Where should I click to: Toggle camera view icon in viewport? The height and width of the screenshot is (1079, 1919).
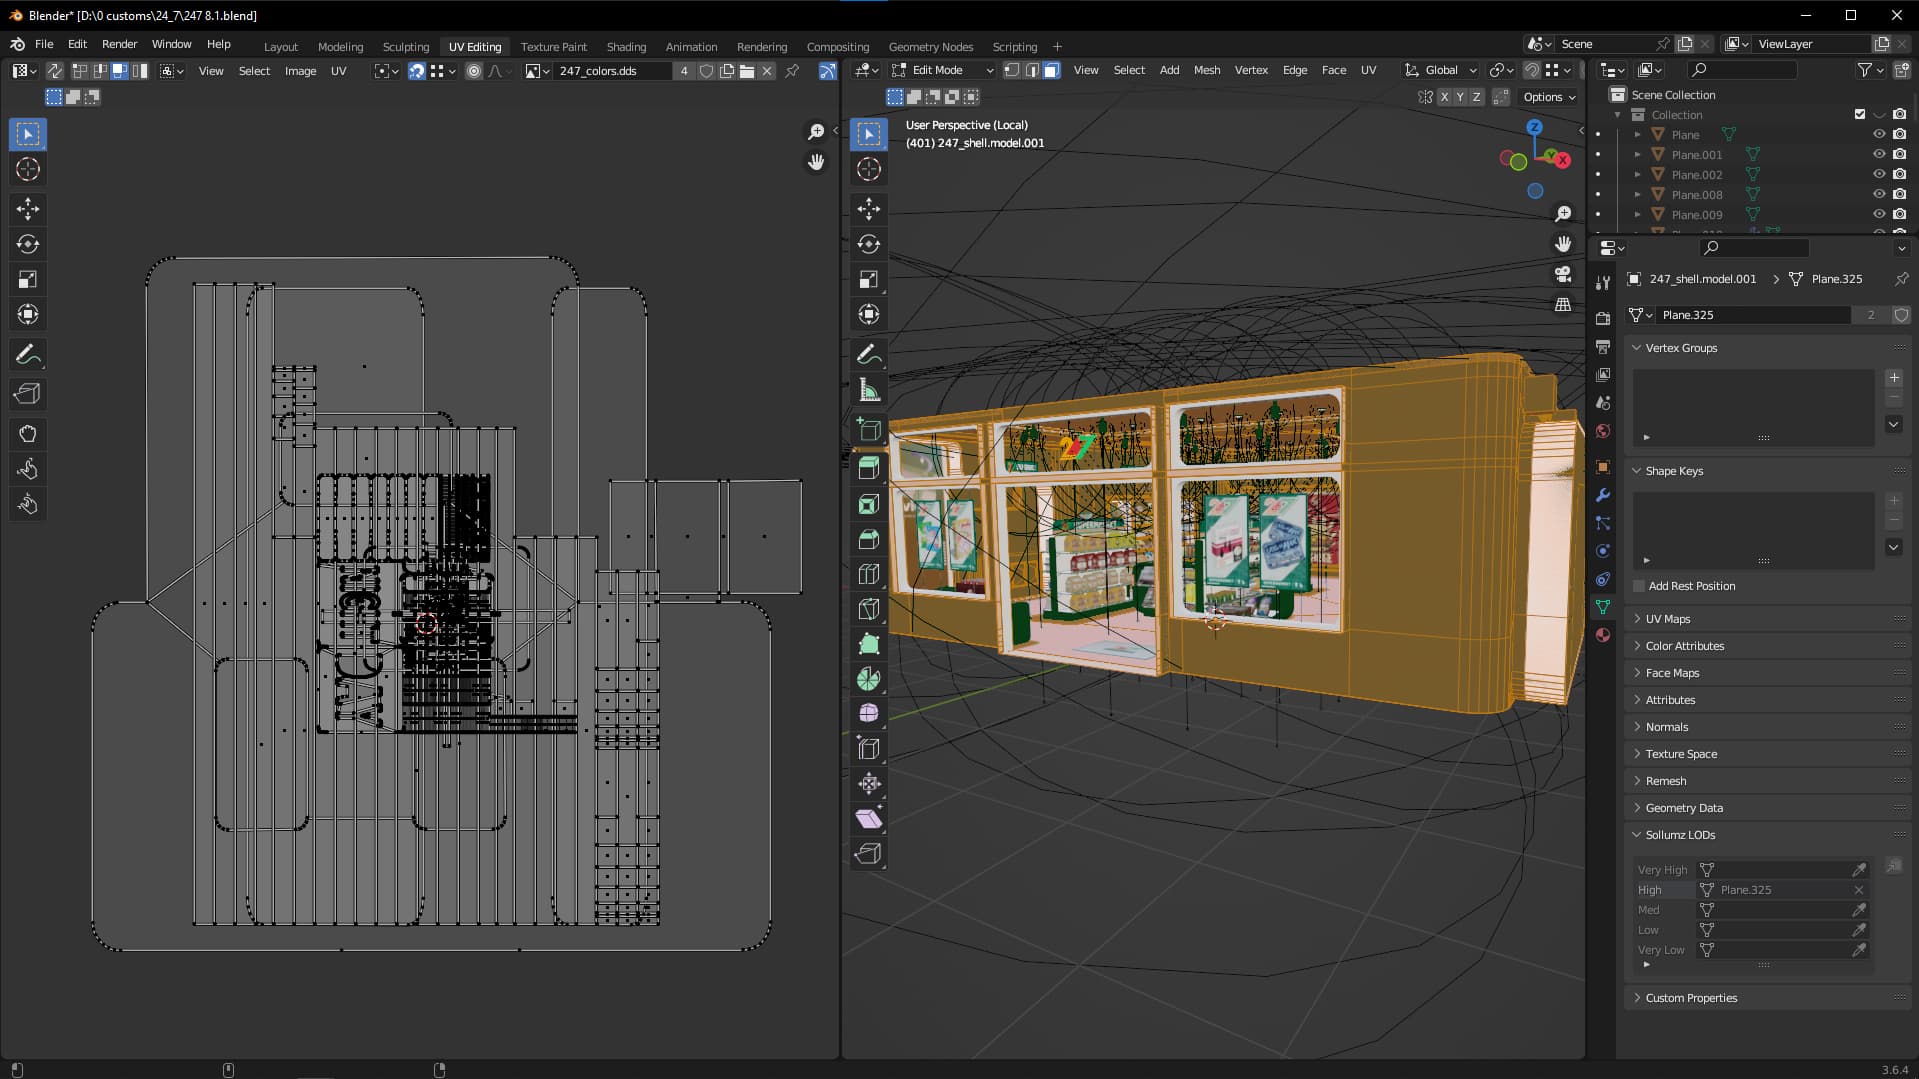tap(1563, 274)
